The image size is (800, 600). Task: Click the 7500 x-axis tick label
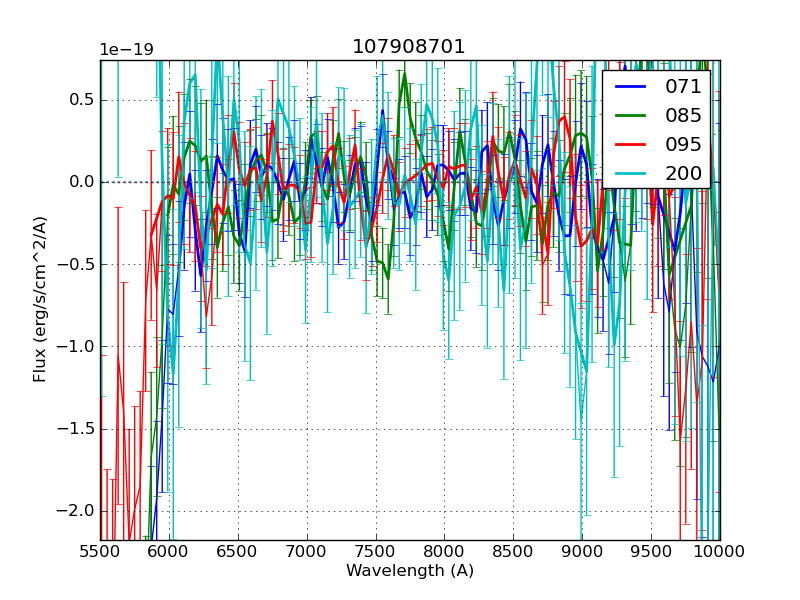376,551
